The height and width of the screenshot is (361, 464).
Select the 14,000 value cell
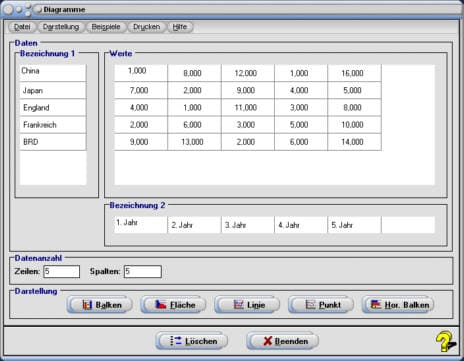coord(354,142)
